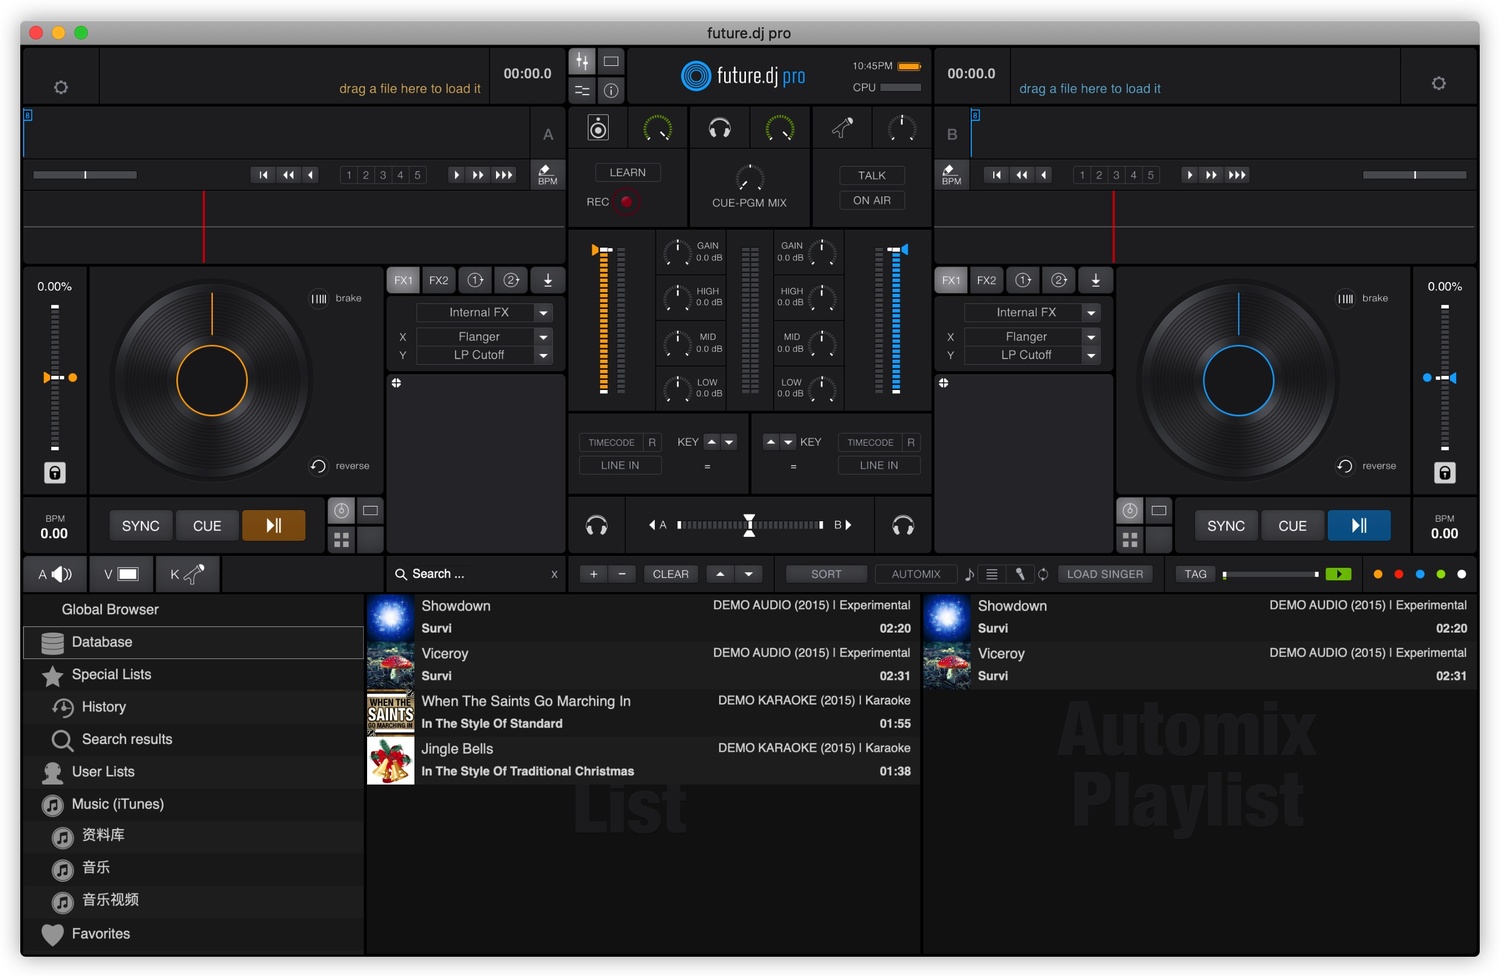The height and width of the screenshot is (977, 1500).
Task: Switch to deck A FX2 tab
Action: (x=439, y=281)
